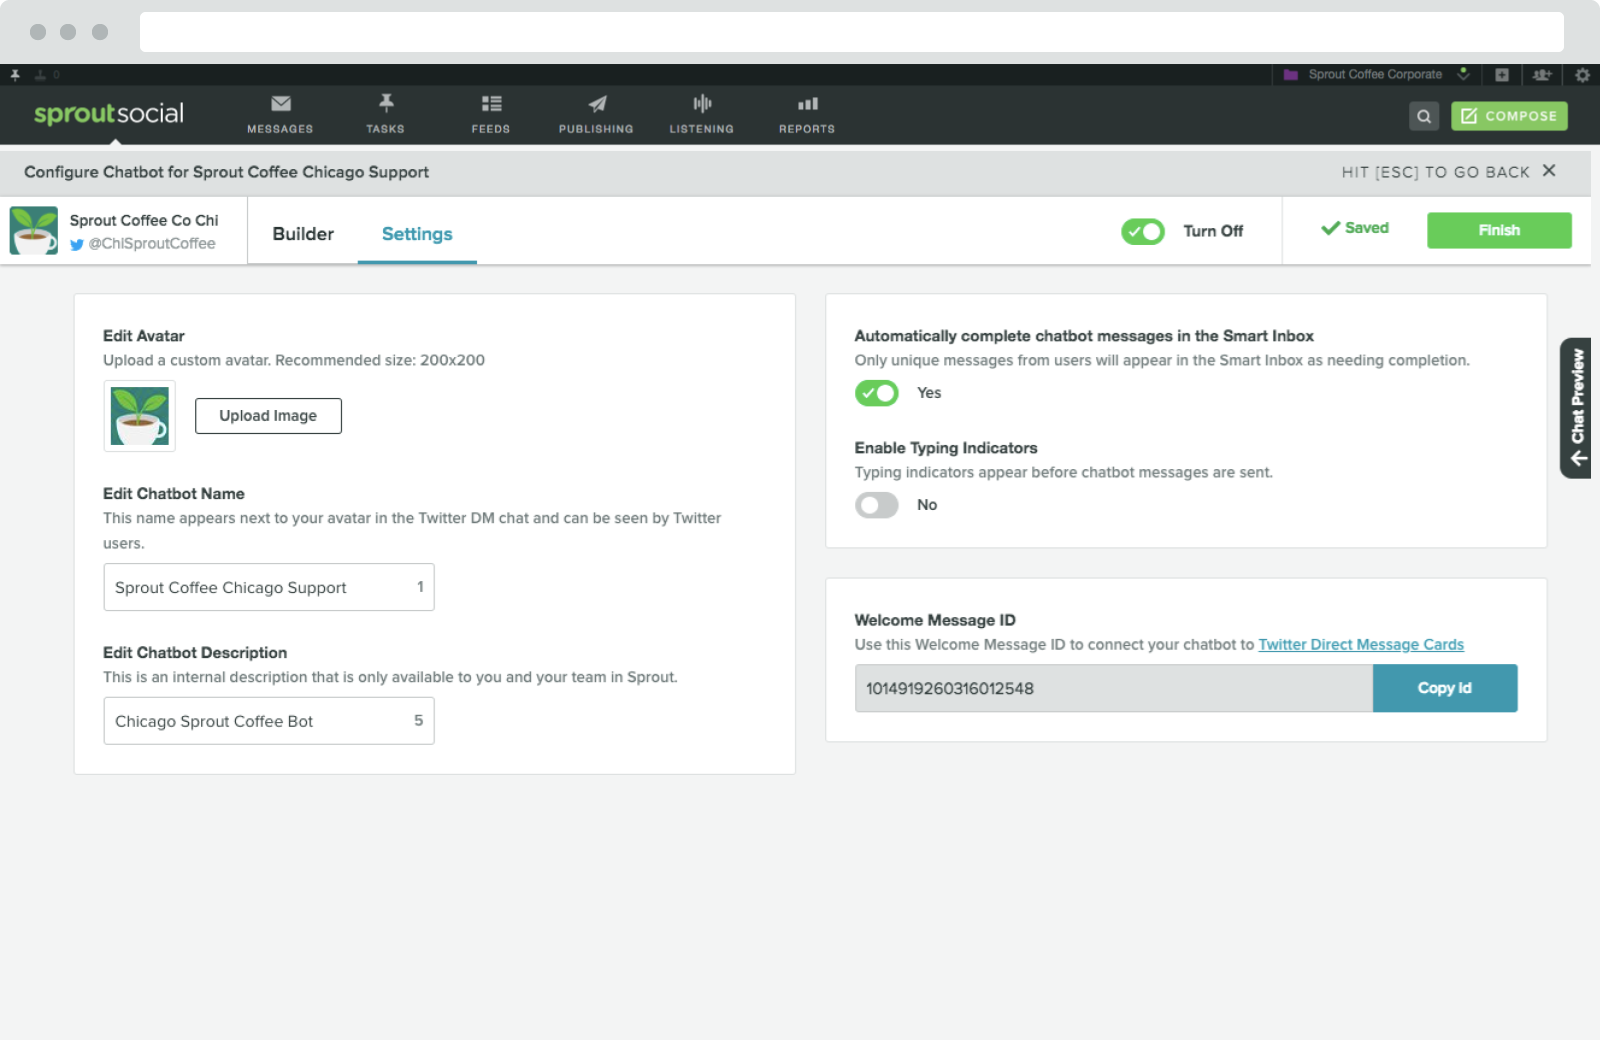Click the invite team members icon
This screenshot has width=1600, height=1040.
(x=1542, y=75)
